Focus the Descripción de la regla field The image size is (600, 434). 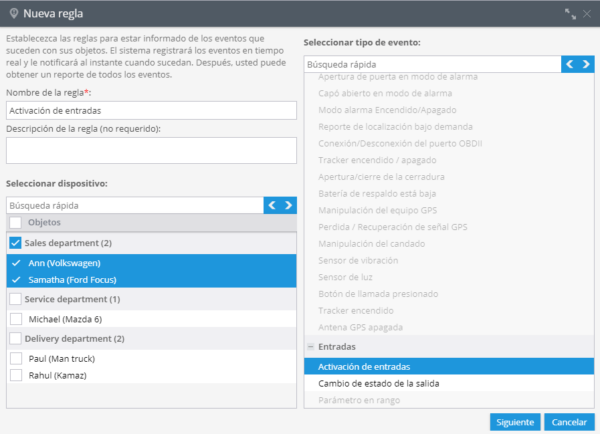[150, 150]
